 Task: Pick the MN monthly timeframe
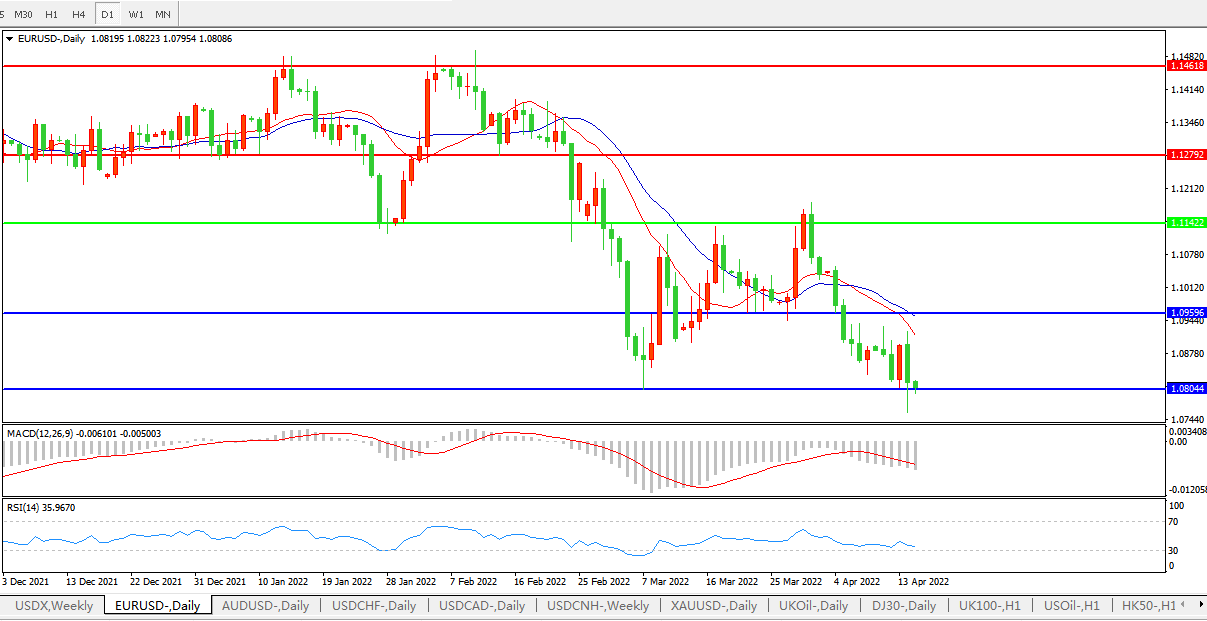(162, 14)
